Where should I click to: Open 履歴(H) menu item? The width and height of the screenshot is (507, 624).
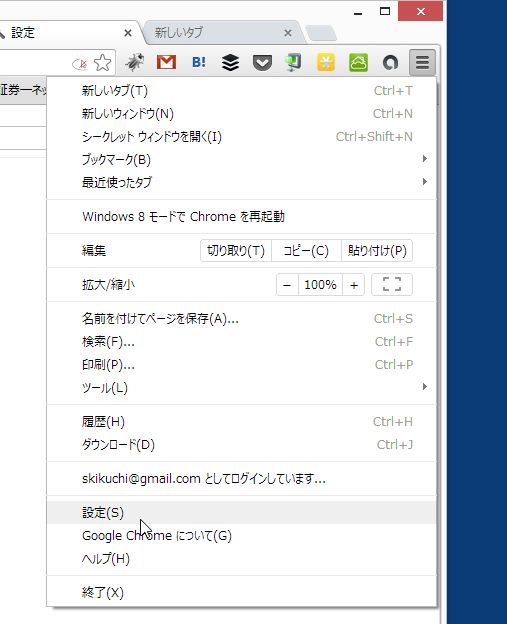pos(242,421)
